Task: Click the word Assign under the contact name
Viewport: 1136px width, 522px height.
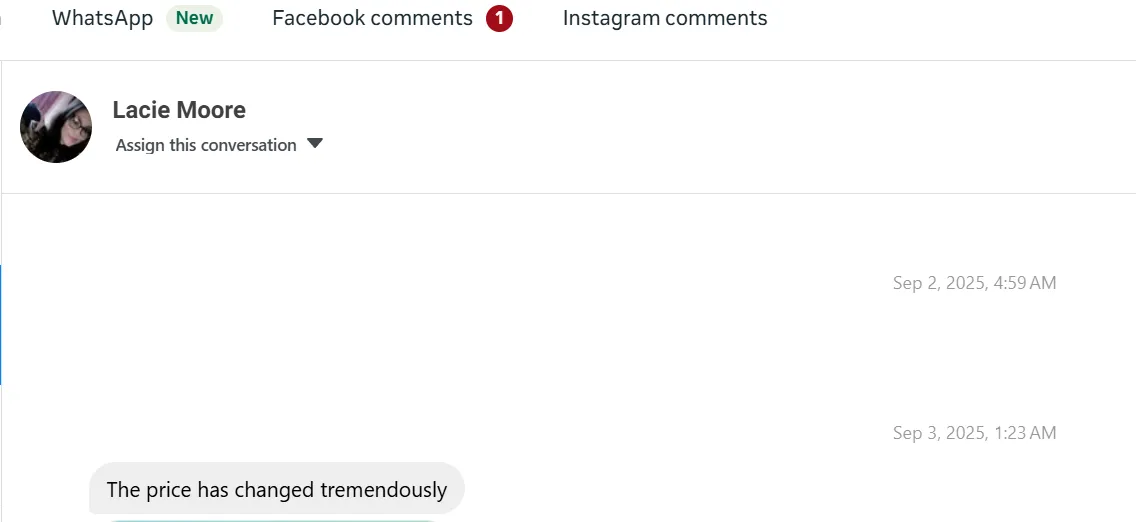Action: [140, 145]
